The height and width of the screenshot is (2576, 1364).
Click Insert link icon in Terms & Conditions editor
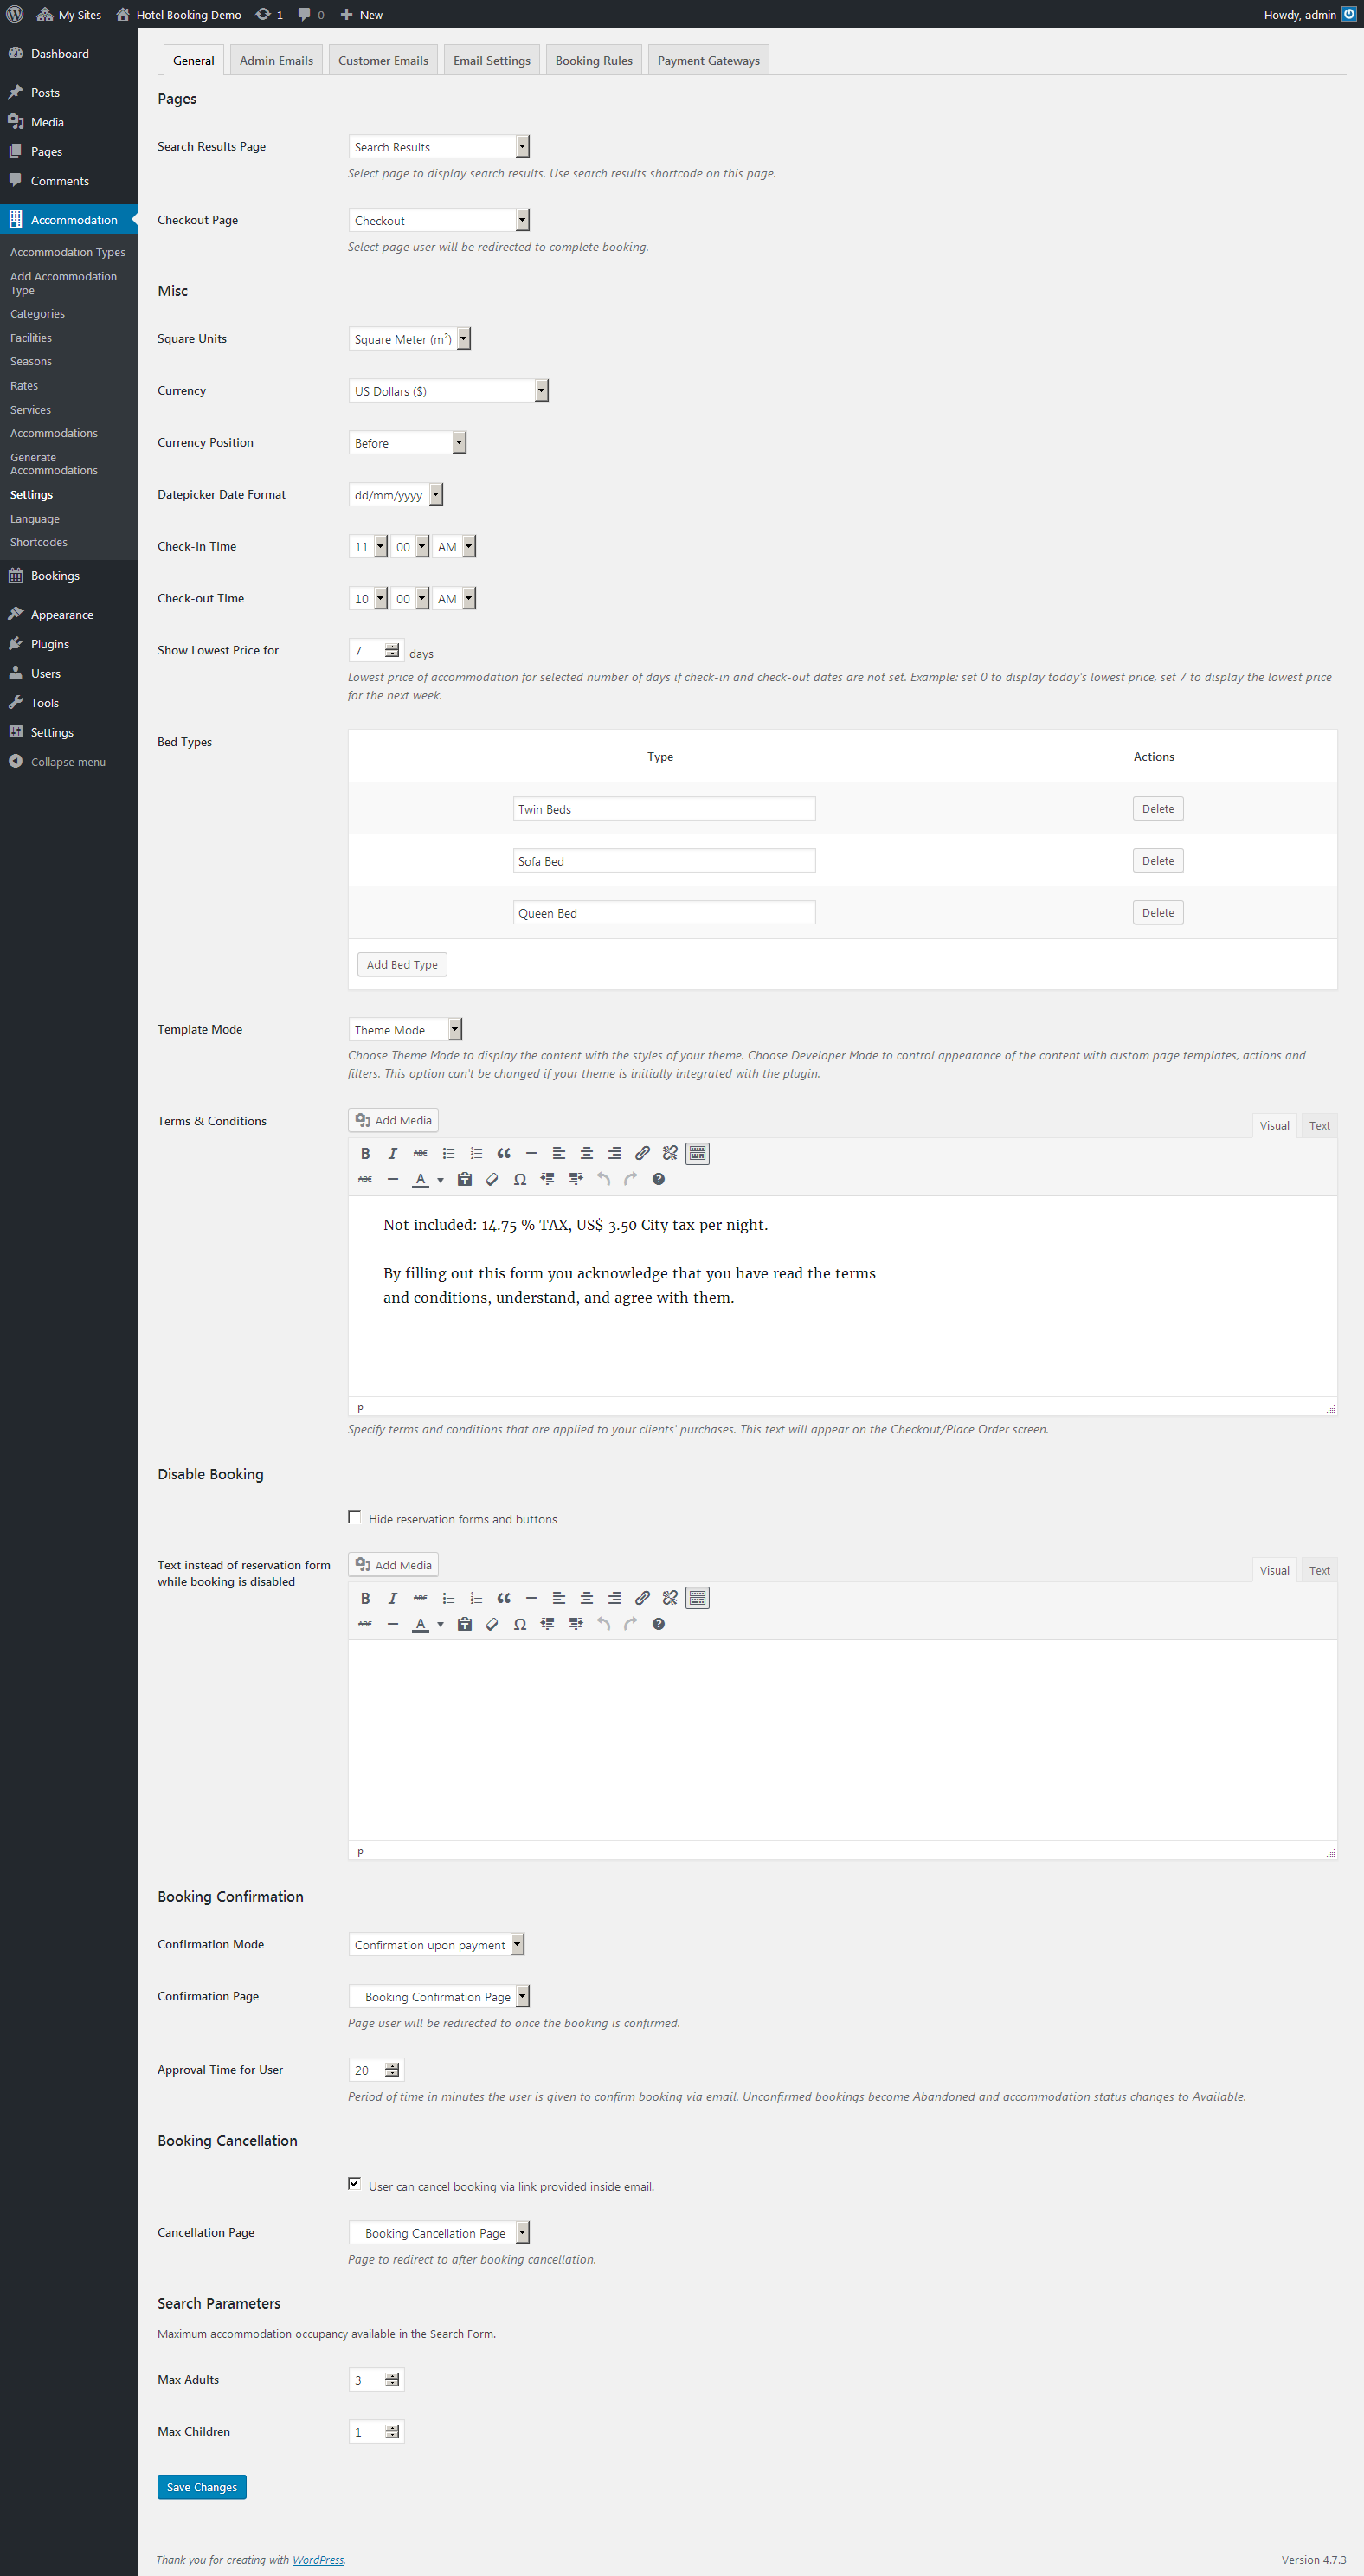pyautogui.click(x=642, y=1153)
